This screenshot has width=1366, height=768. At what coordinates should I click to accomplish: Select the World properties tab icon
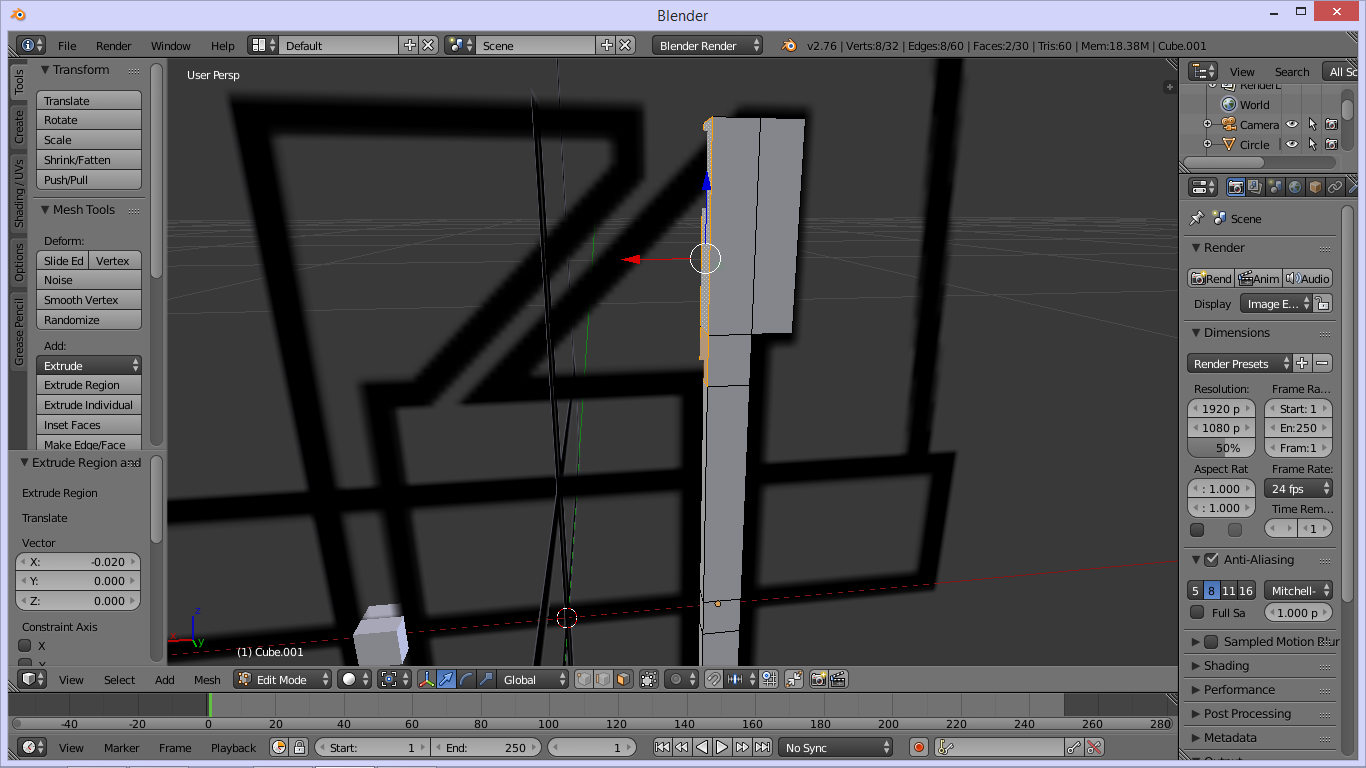point(1295,187)
